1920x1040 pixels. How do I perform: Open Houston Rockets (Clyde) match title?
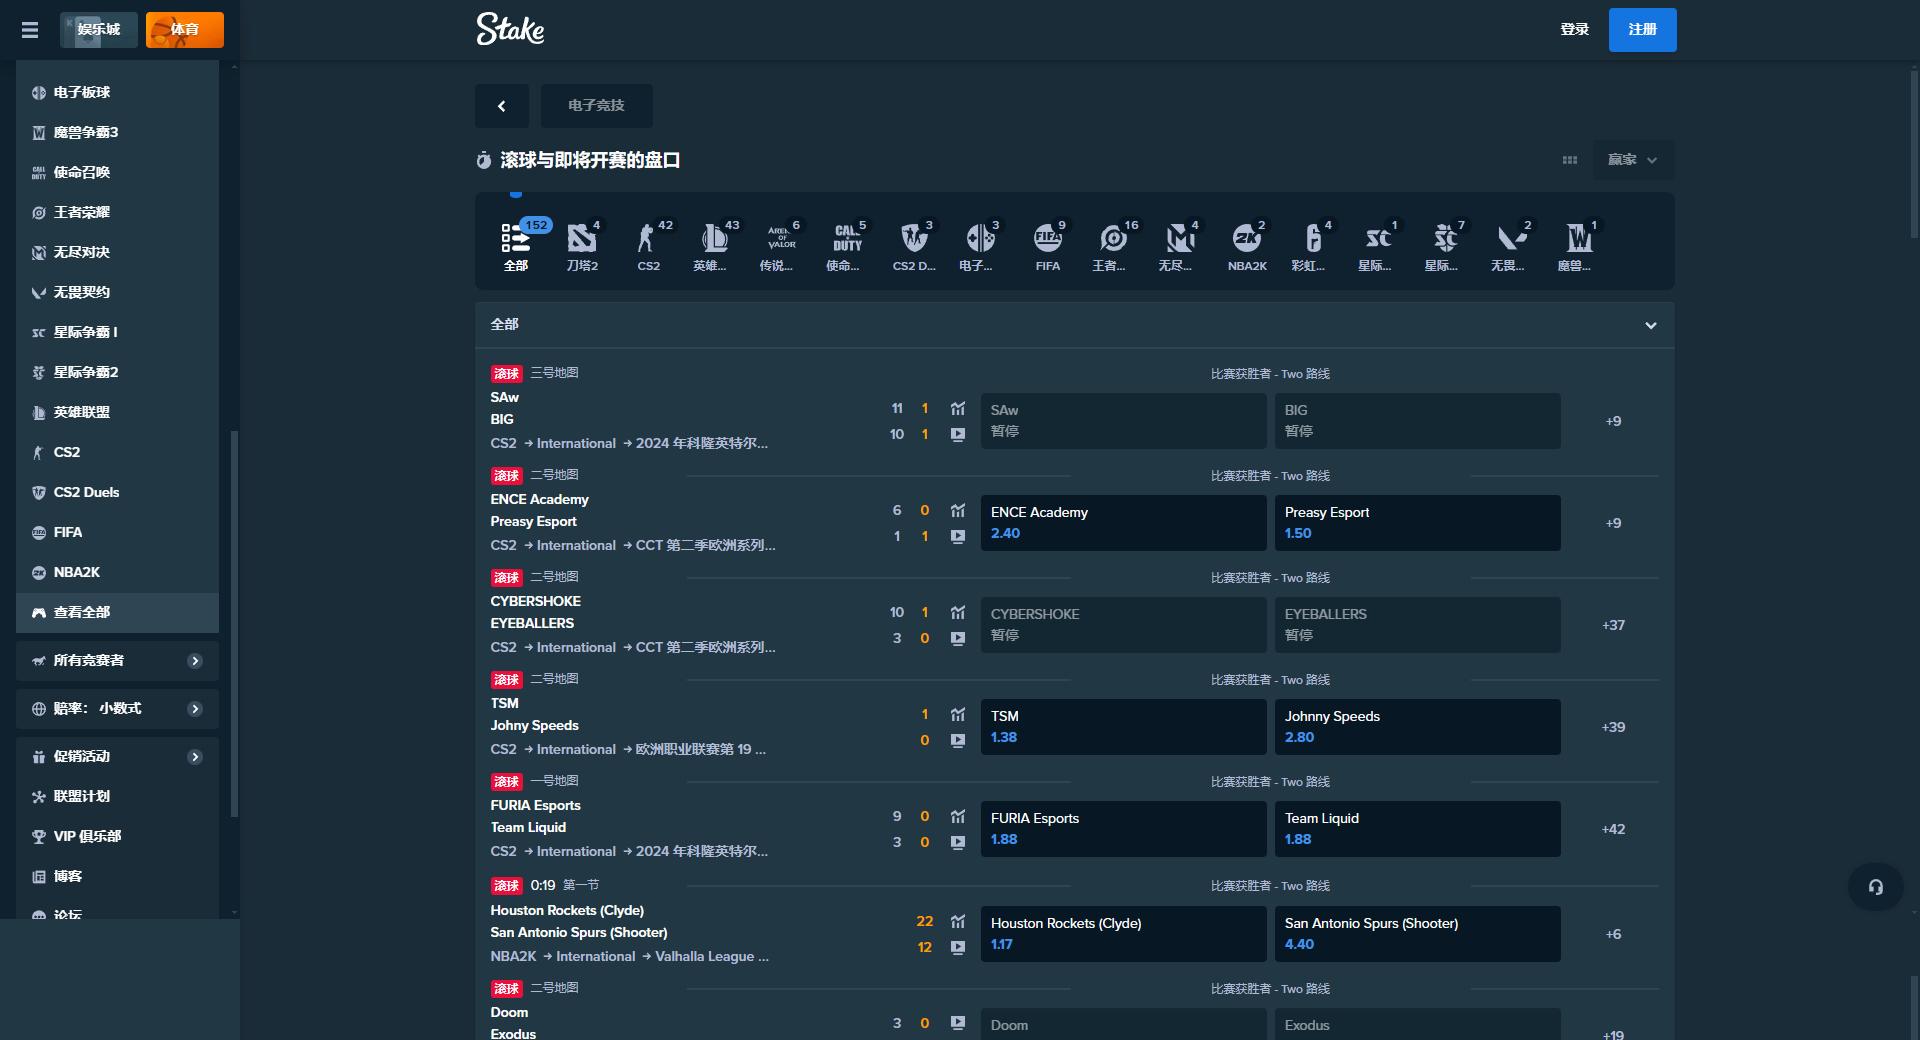(x=567, y=910)
